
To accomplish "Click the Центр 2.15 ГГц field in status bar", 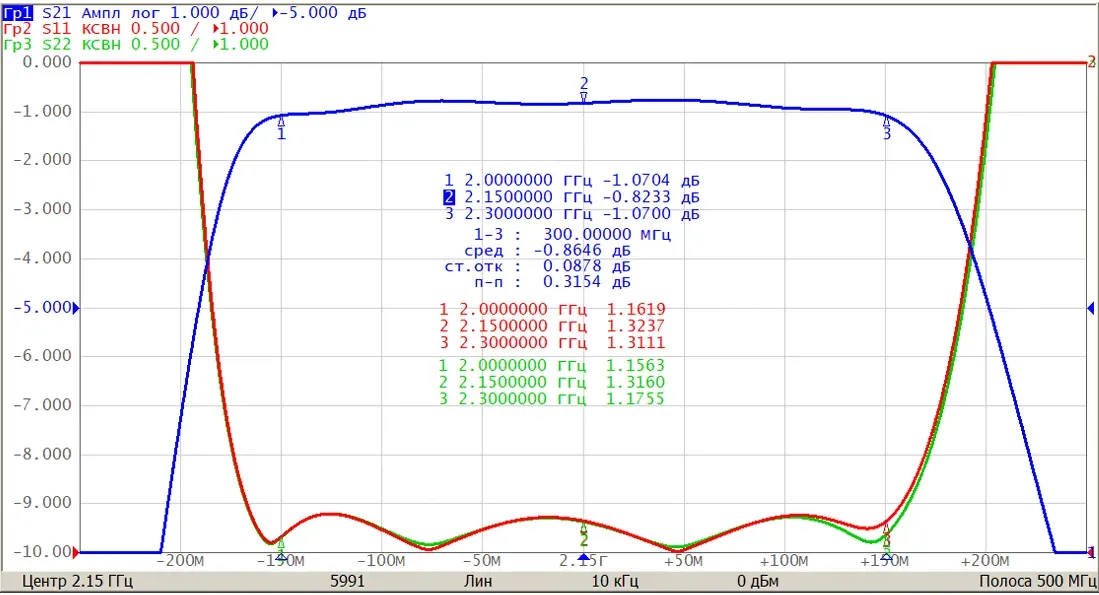I will (x=77, y=581).
